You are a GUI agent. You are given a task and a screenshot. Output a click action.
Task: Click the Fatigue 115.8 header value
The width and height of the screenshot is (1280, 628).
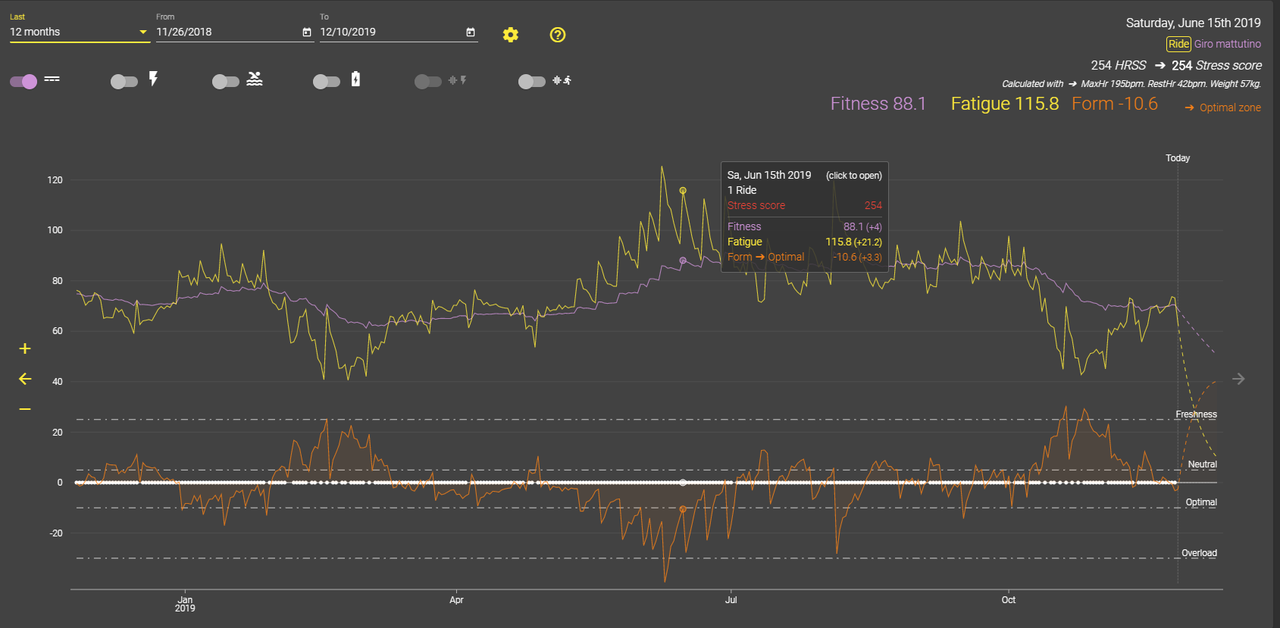1004,104
